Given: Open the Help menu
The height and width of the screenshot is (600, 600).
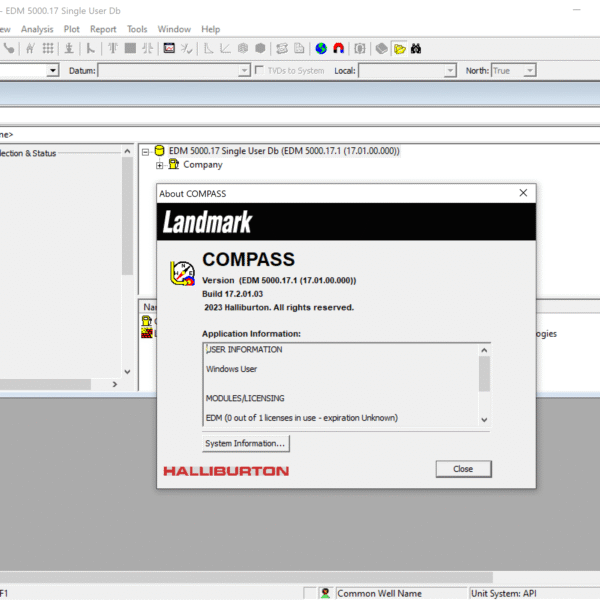Looking at the screenshot, I should coord(210,29).
